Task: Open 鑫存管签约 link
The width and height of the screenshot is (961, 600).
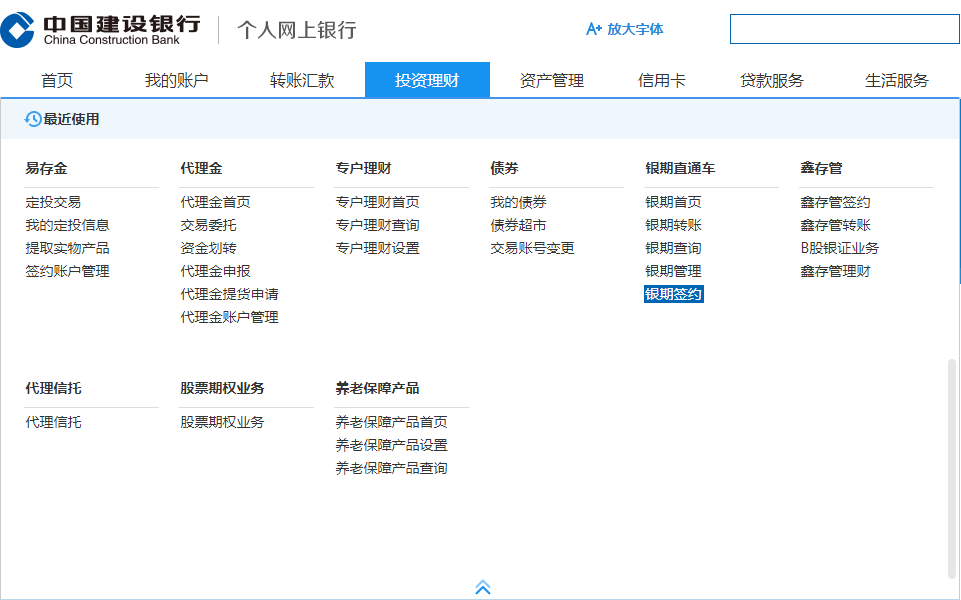Action: [835, 202]
